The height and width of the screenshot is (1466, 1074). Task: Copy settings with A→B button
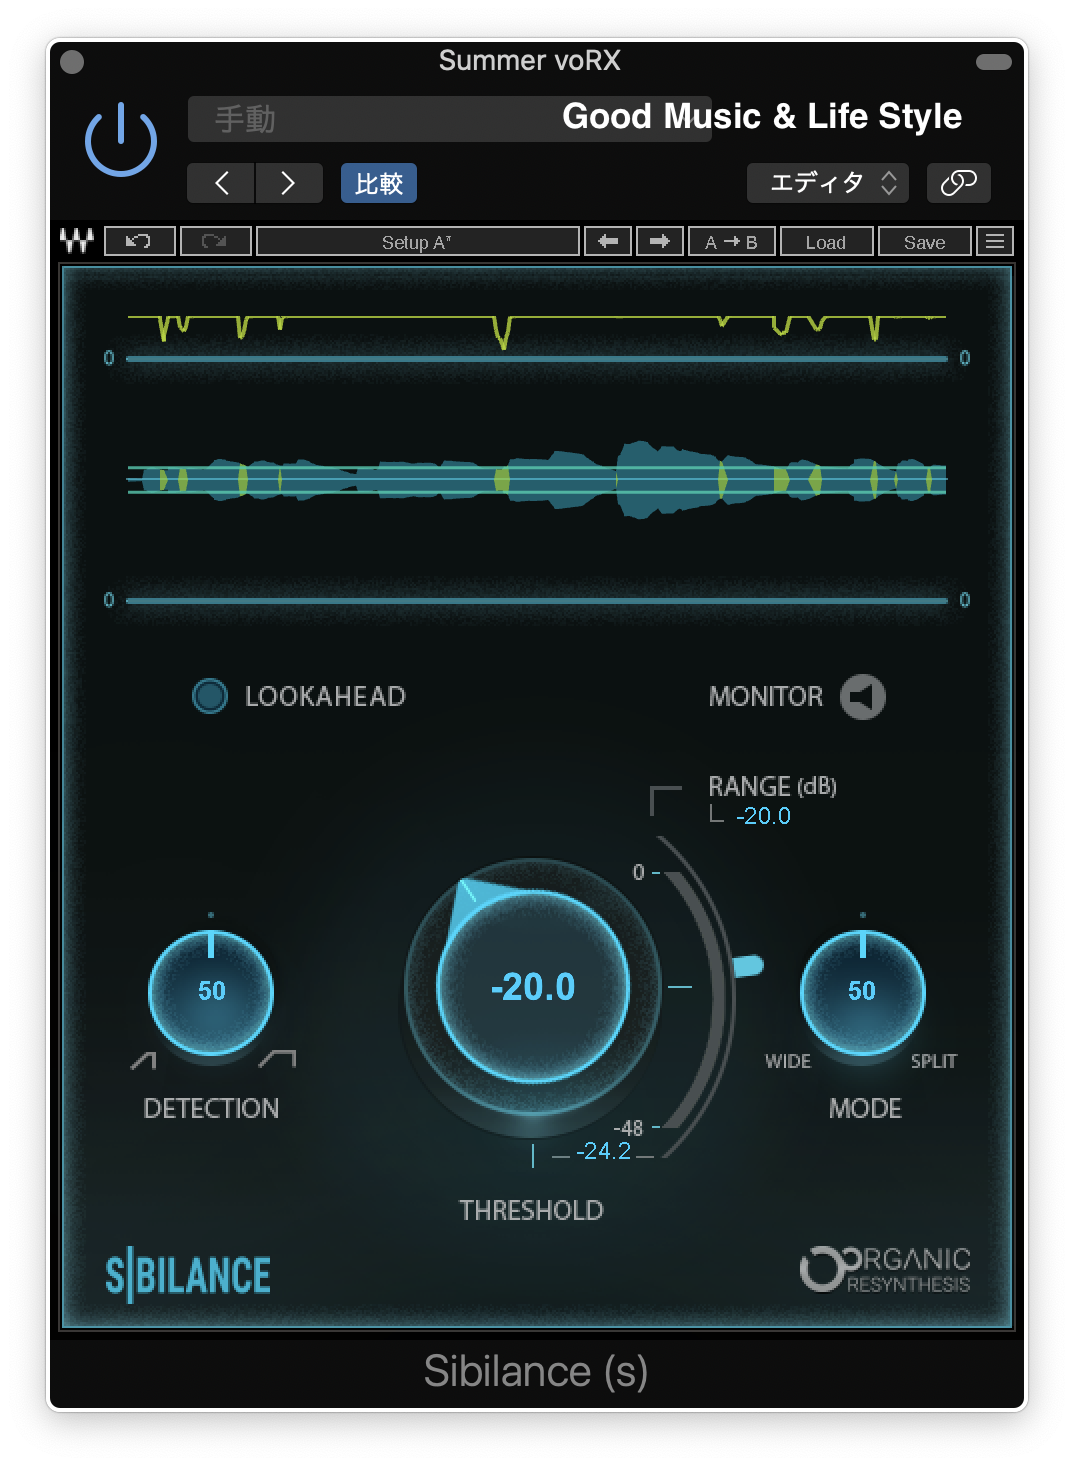tap(731, 241)
